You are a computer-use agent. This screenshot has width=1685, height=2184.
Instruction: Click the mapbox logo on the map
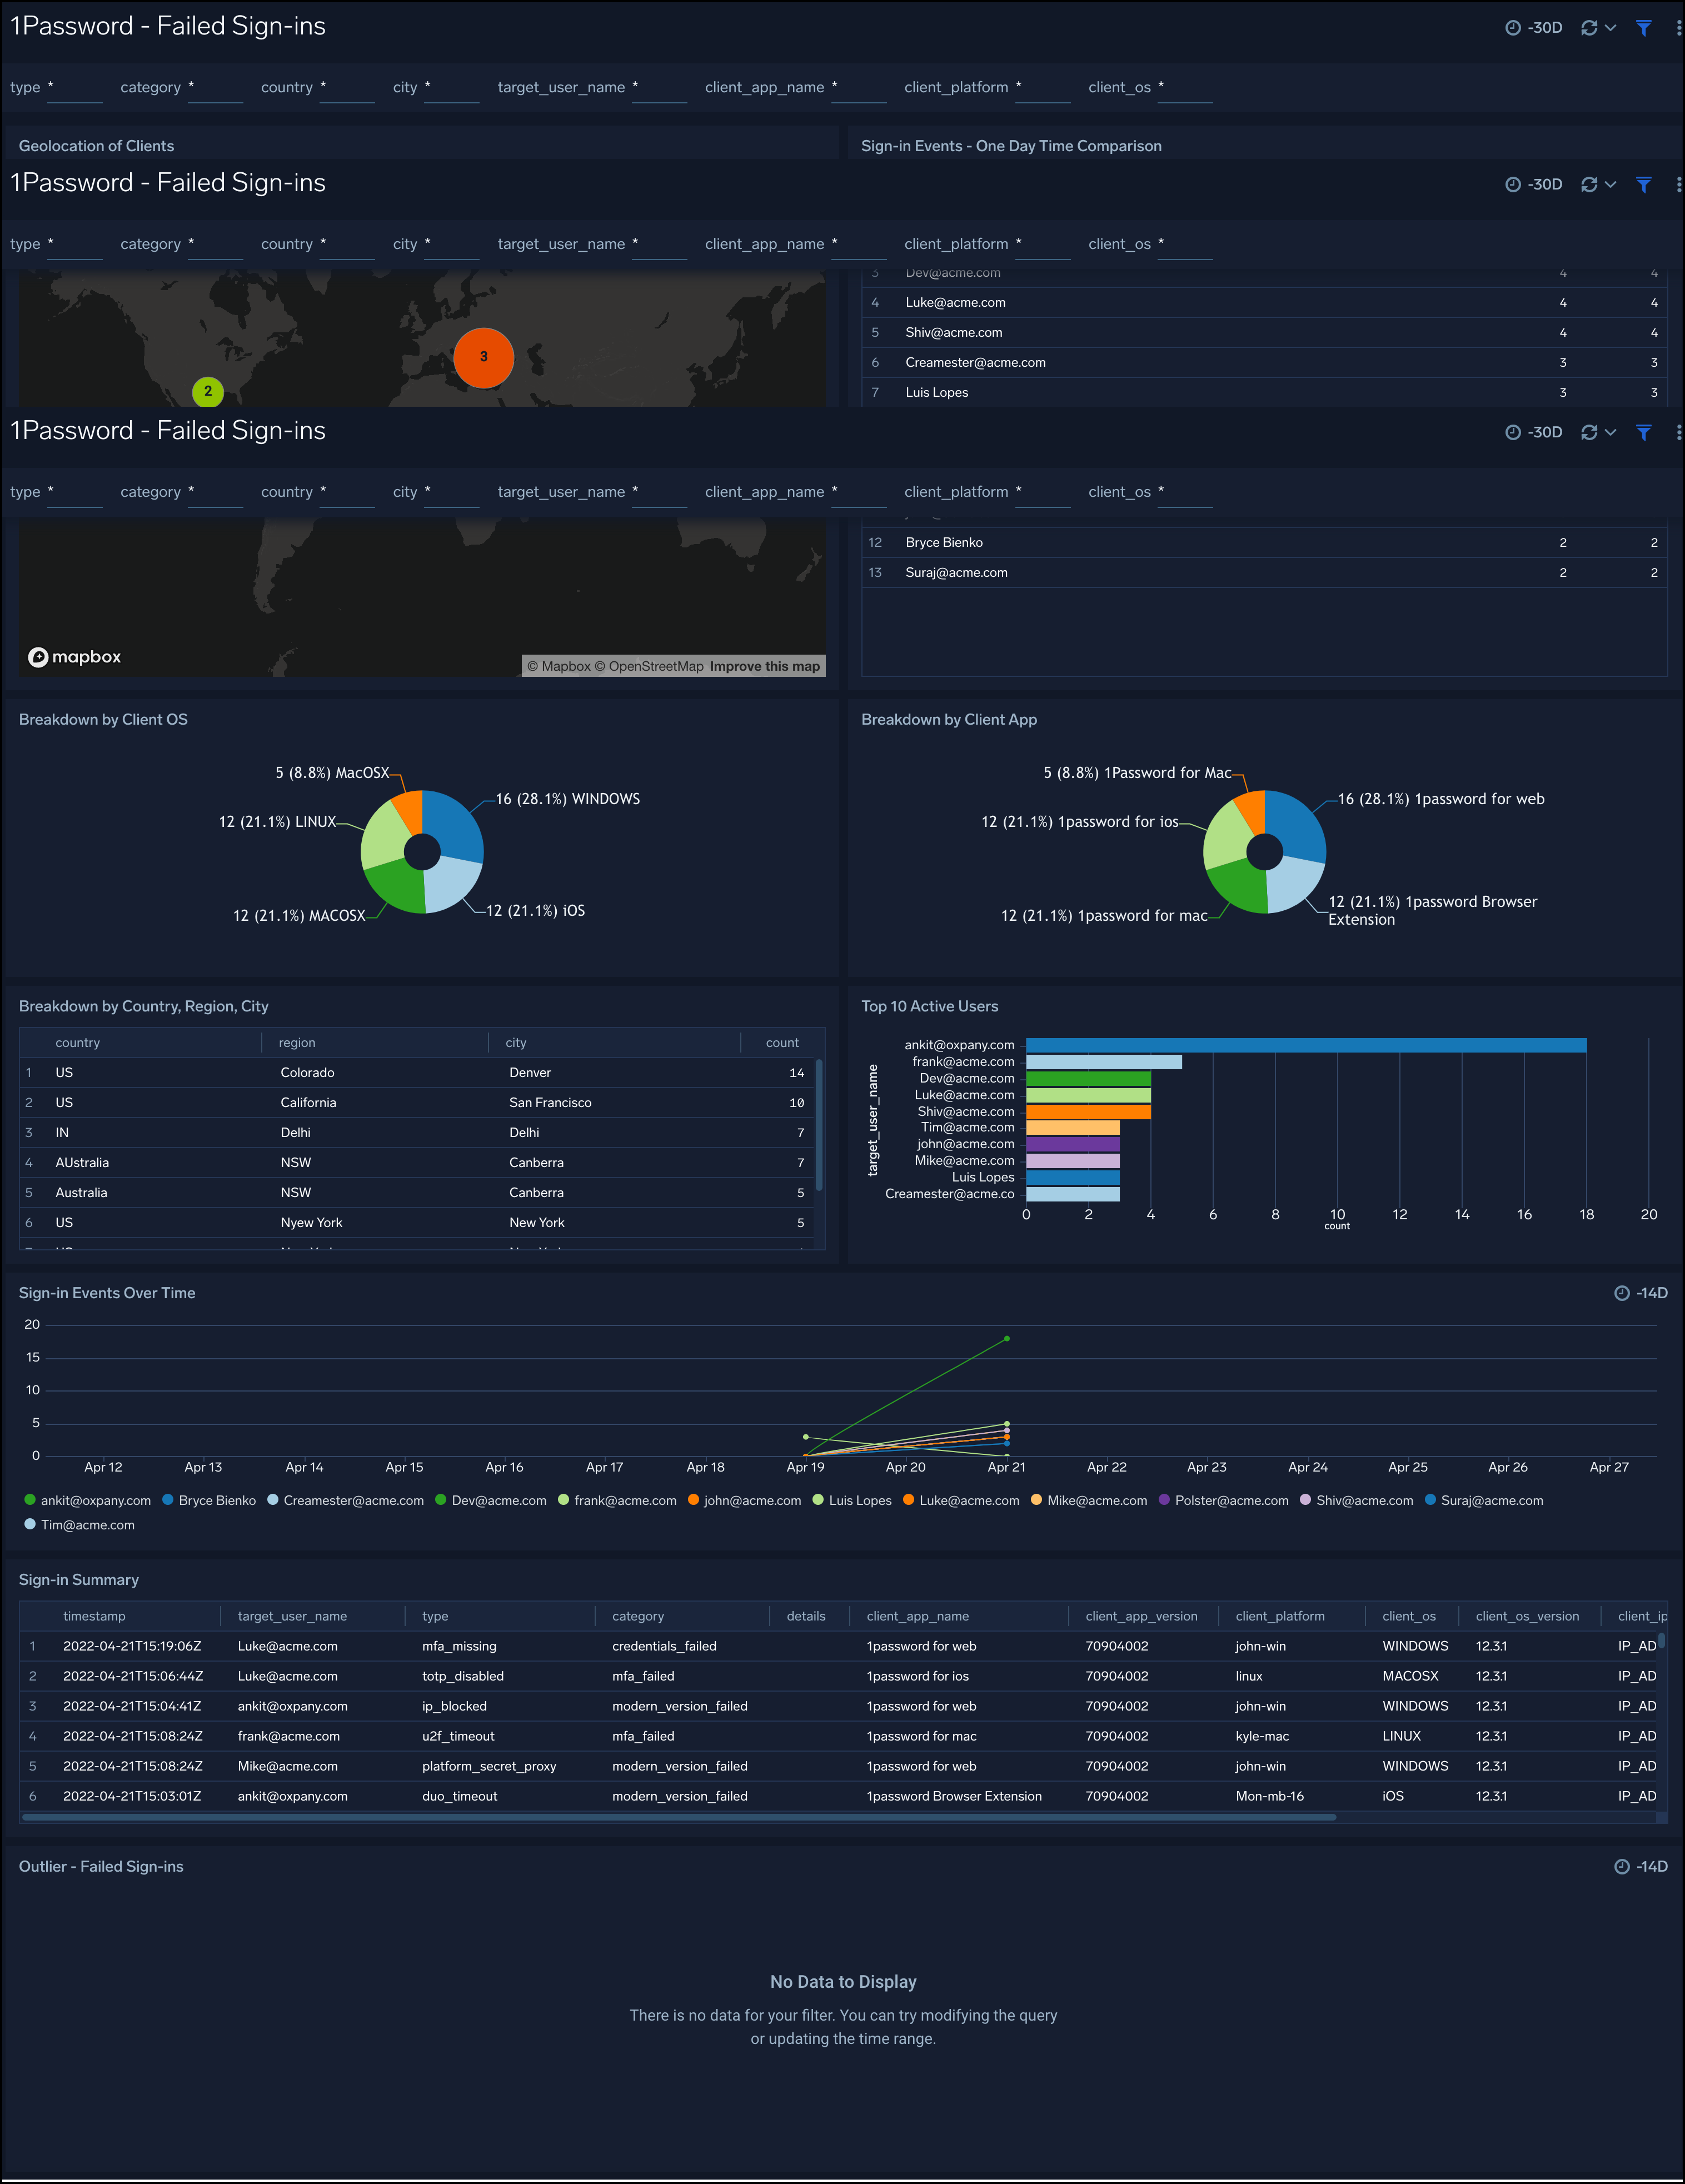(75, 657)
